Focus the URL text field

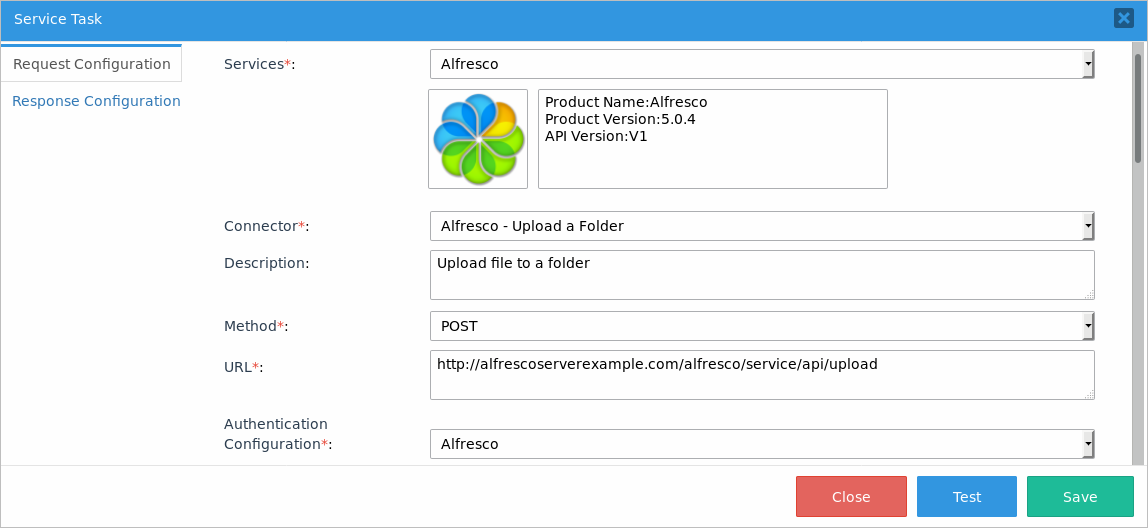pos(761,375)
